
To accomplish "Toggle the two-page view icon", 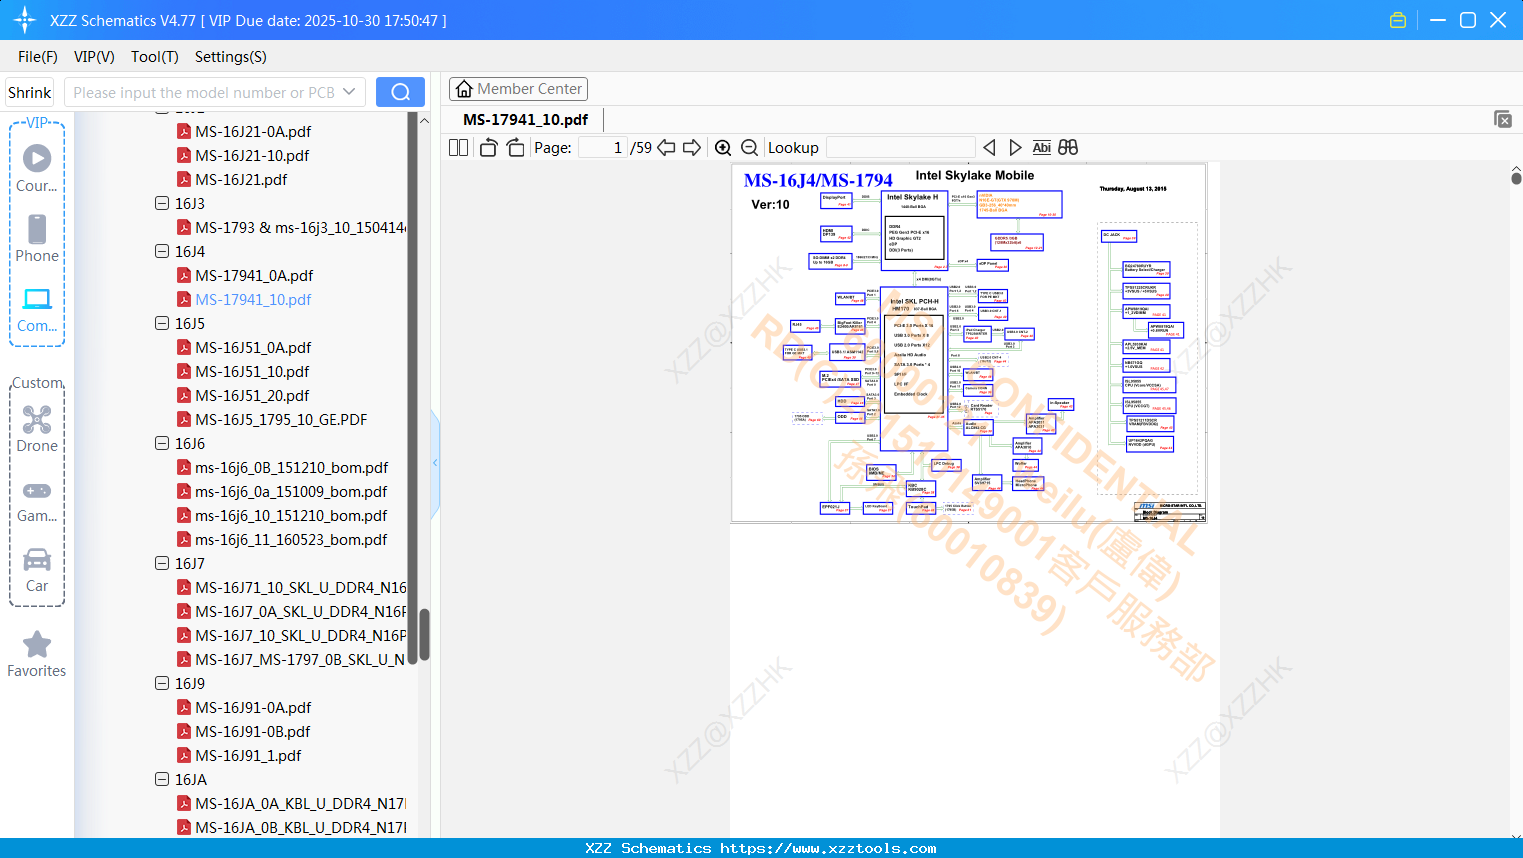I will 459,148.
